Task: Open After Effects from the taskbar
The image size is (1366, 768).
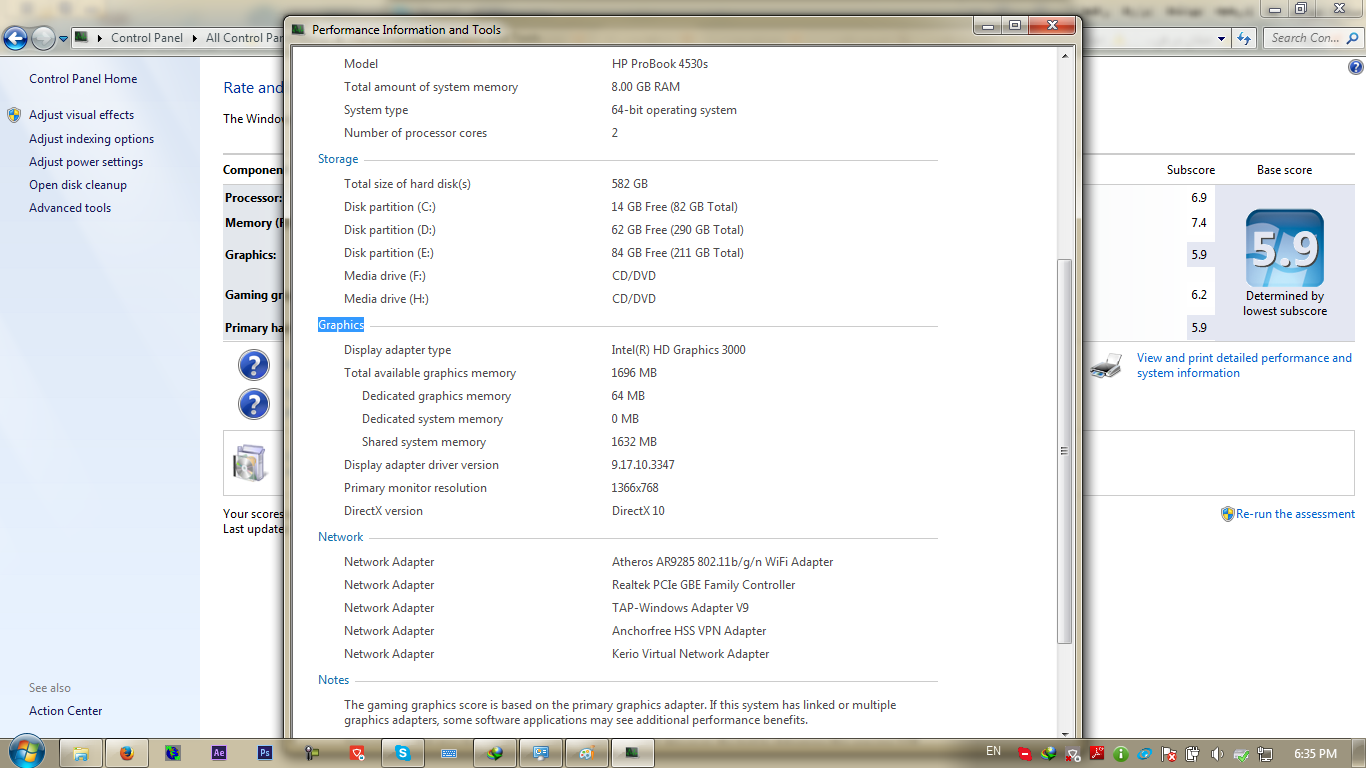Action: [219, 753]
